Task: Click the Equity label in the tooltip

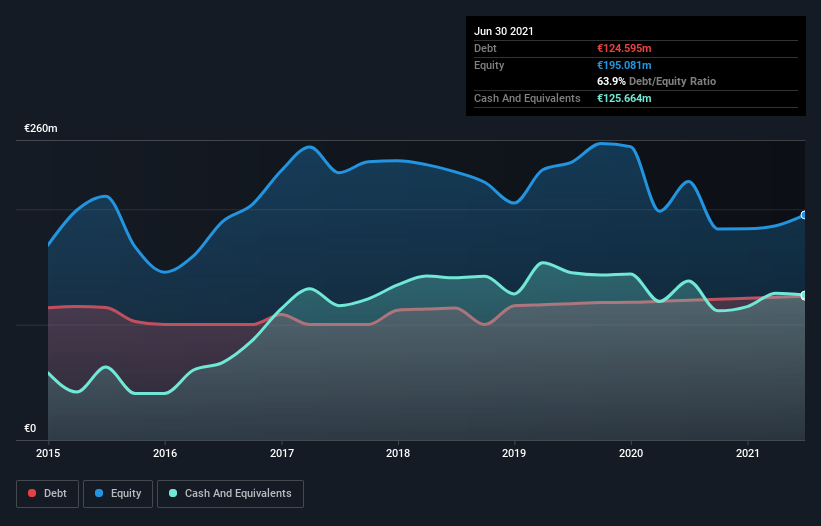Action: coord(489,65)
